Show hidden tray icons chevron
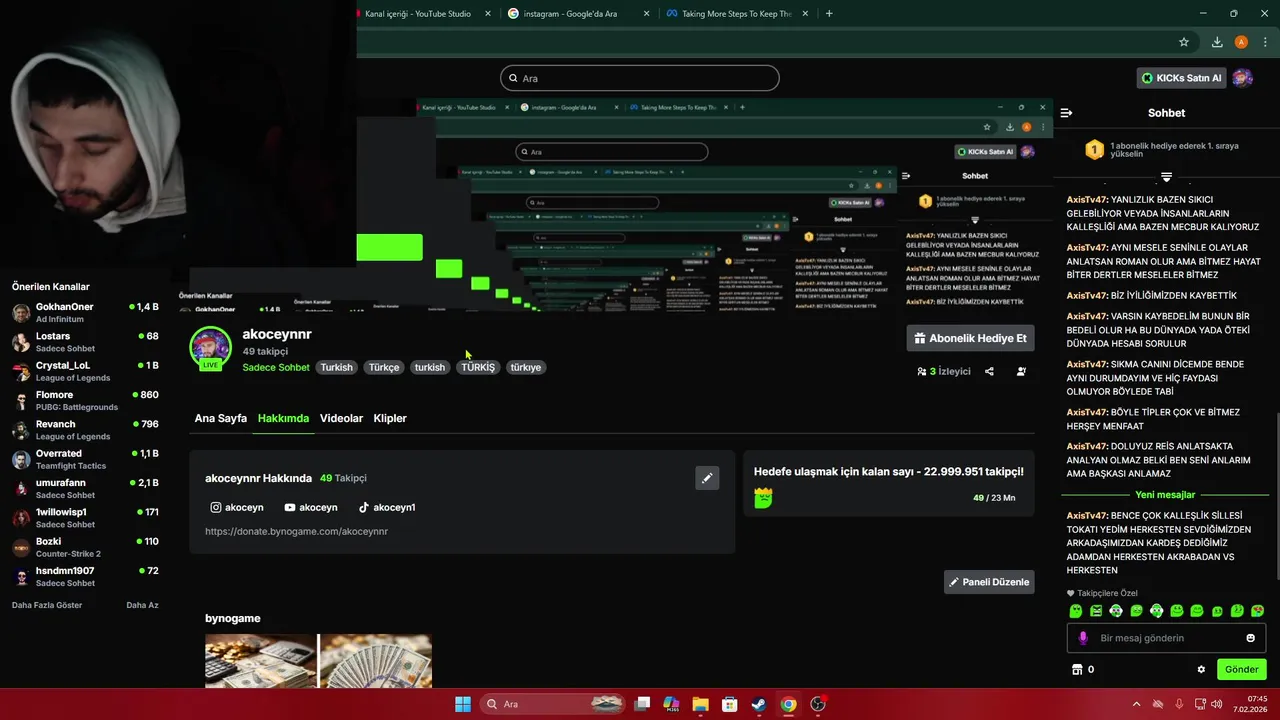Viewport: 1280px width, 720px height. coord(1139,704)
